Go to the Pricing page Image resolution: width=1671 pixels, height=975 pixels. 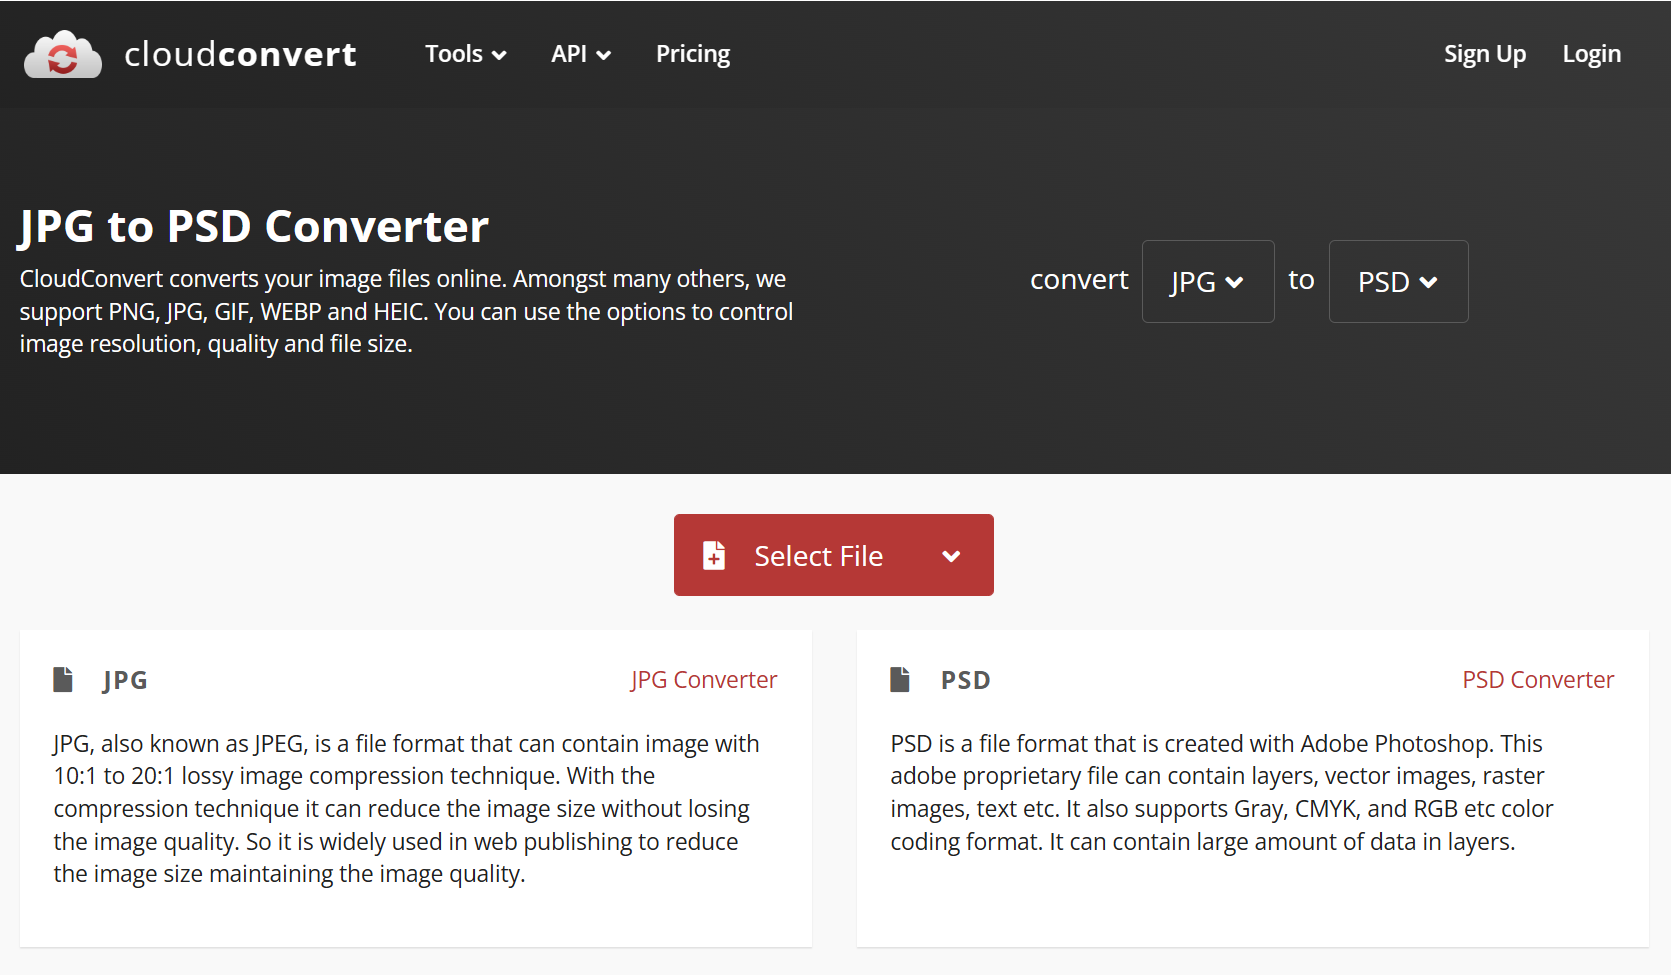point(692,54)
